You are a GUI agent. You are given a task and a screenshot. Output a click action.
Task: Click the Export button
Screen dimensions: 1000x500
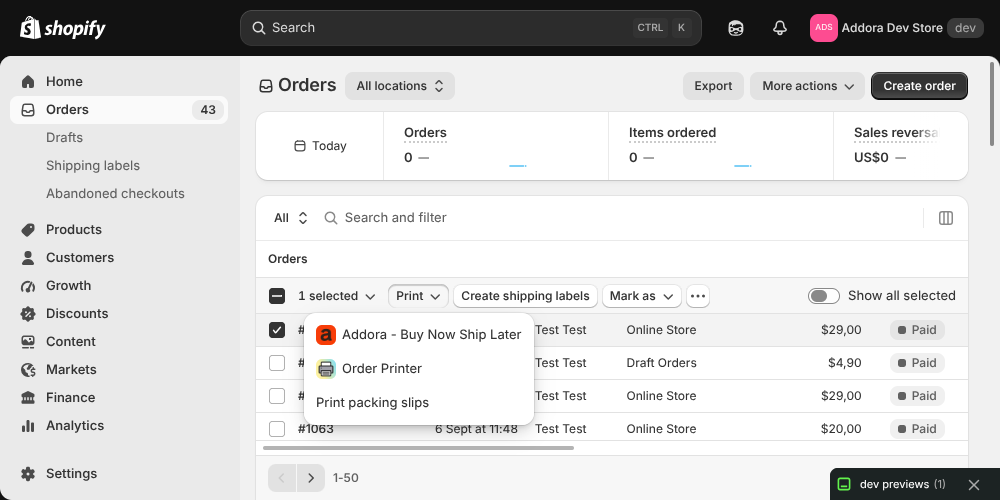[x=713, y=86]
